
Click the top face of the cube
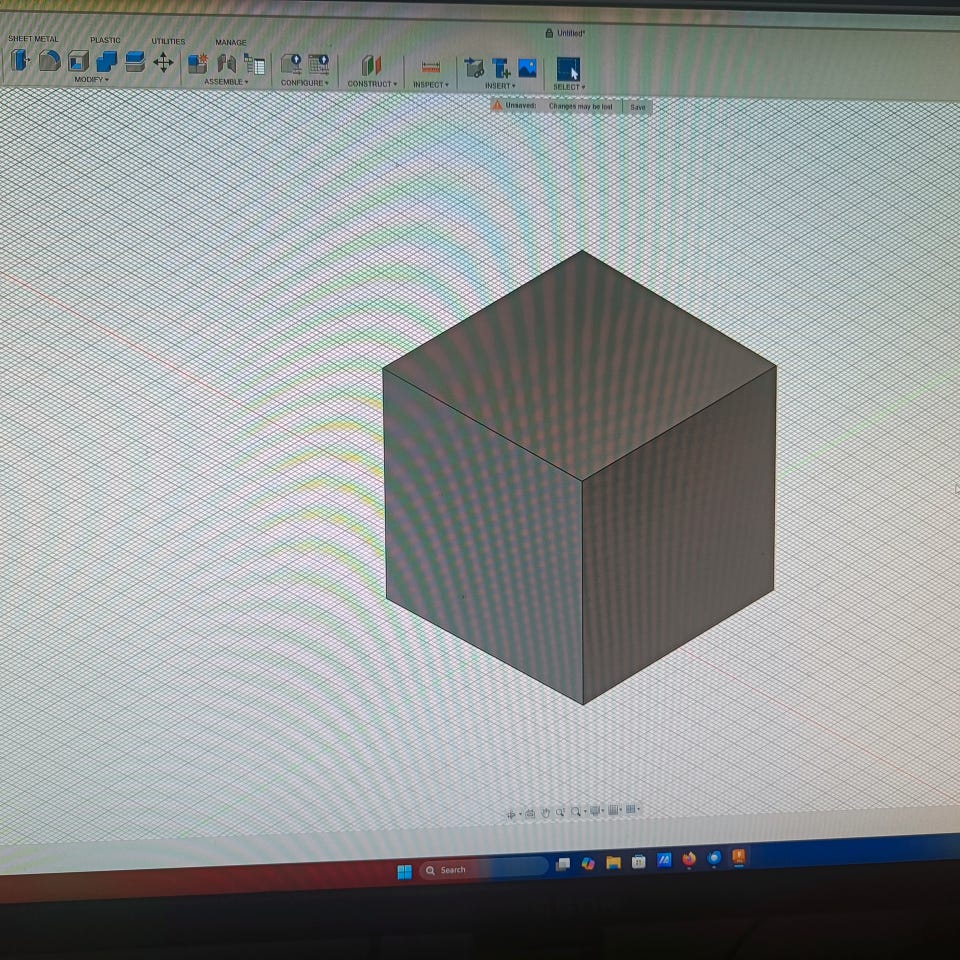pos(580,366)
